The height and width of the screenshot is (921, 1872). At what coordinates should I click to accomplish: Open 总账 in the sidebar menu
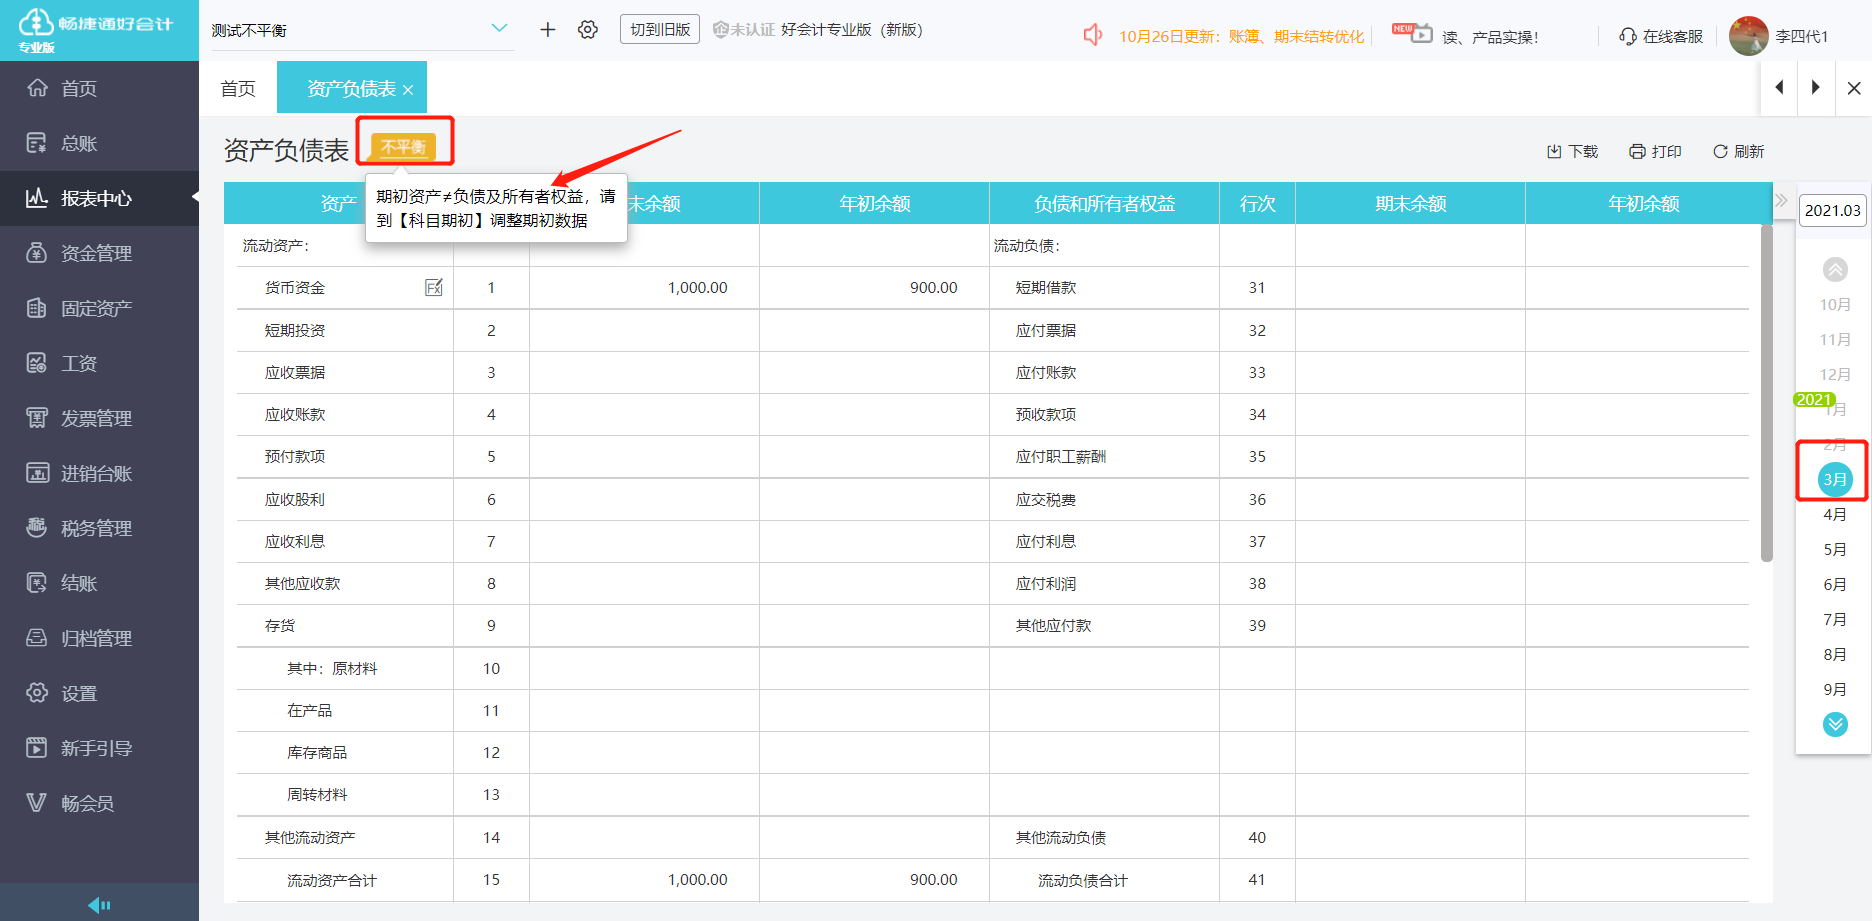[79, 144]
